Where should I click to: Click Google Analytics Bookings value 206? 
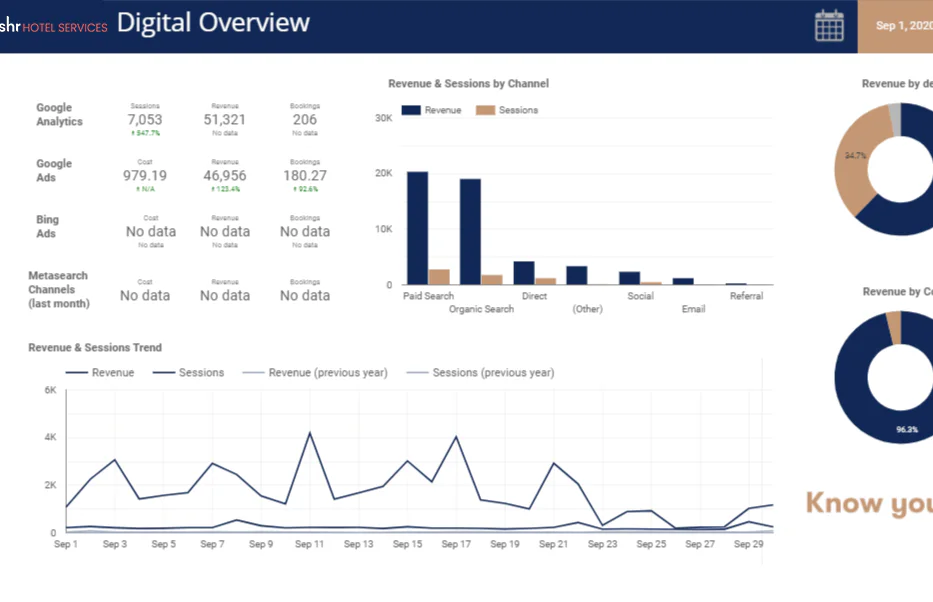point(305,120)
